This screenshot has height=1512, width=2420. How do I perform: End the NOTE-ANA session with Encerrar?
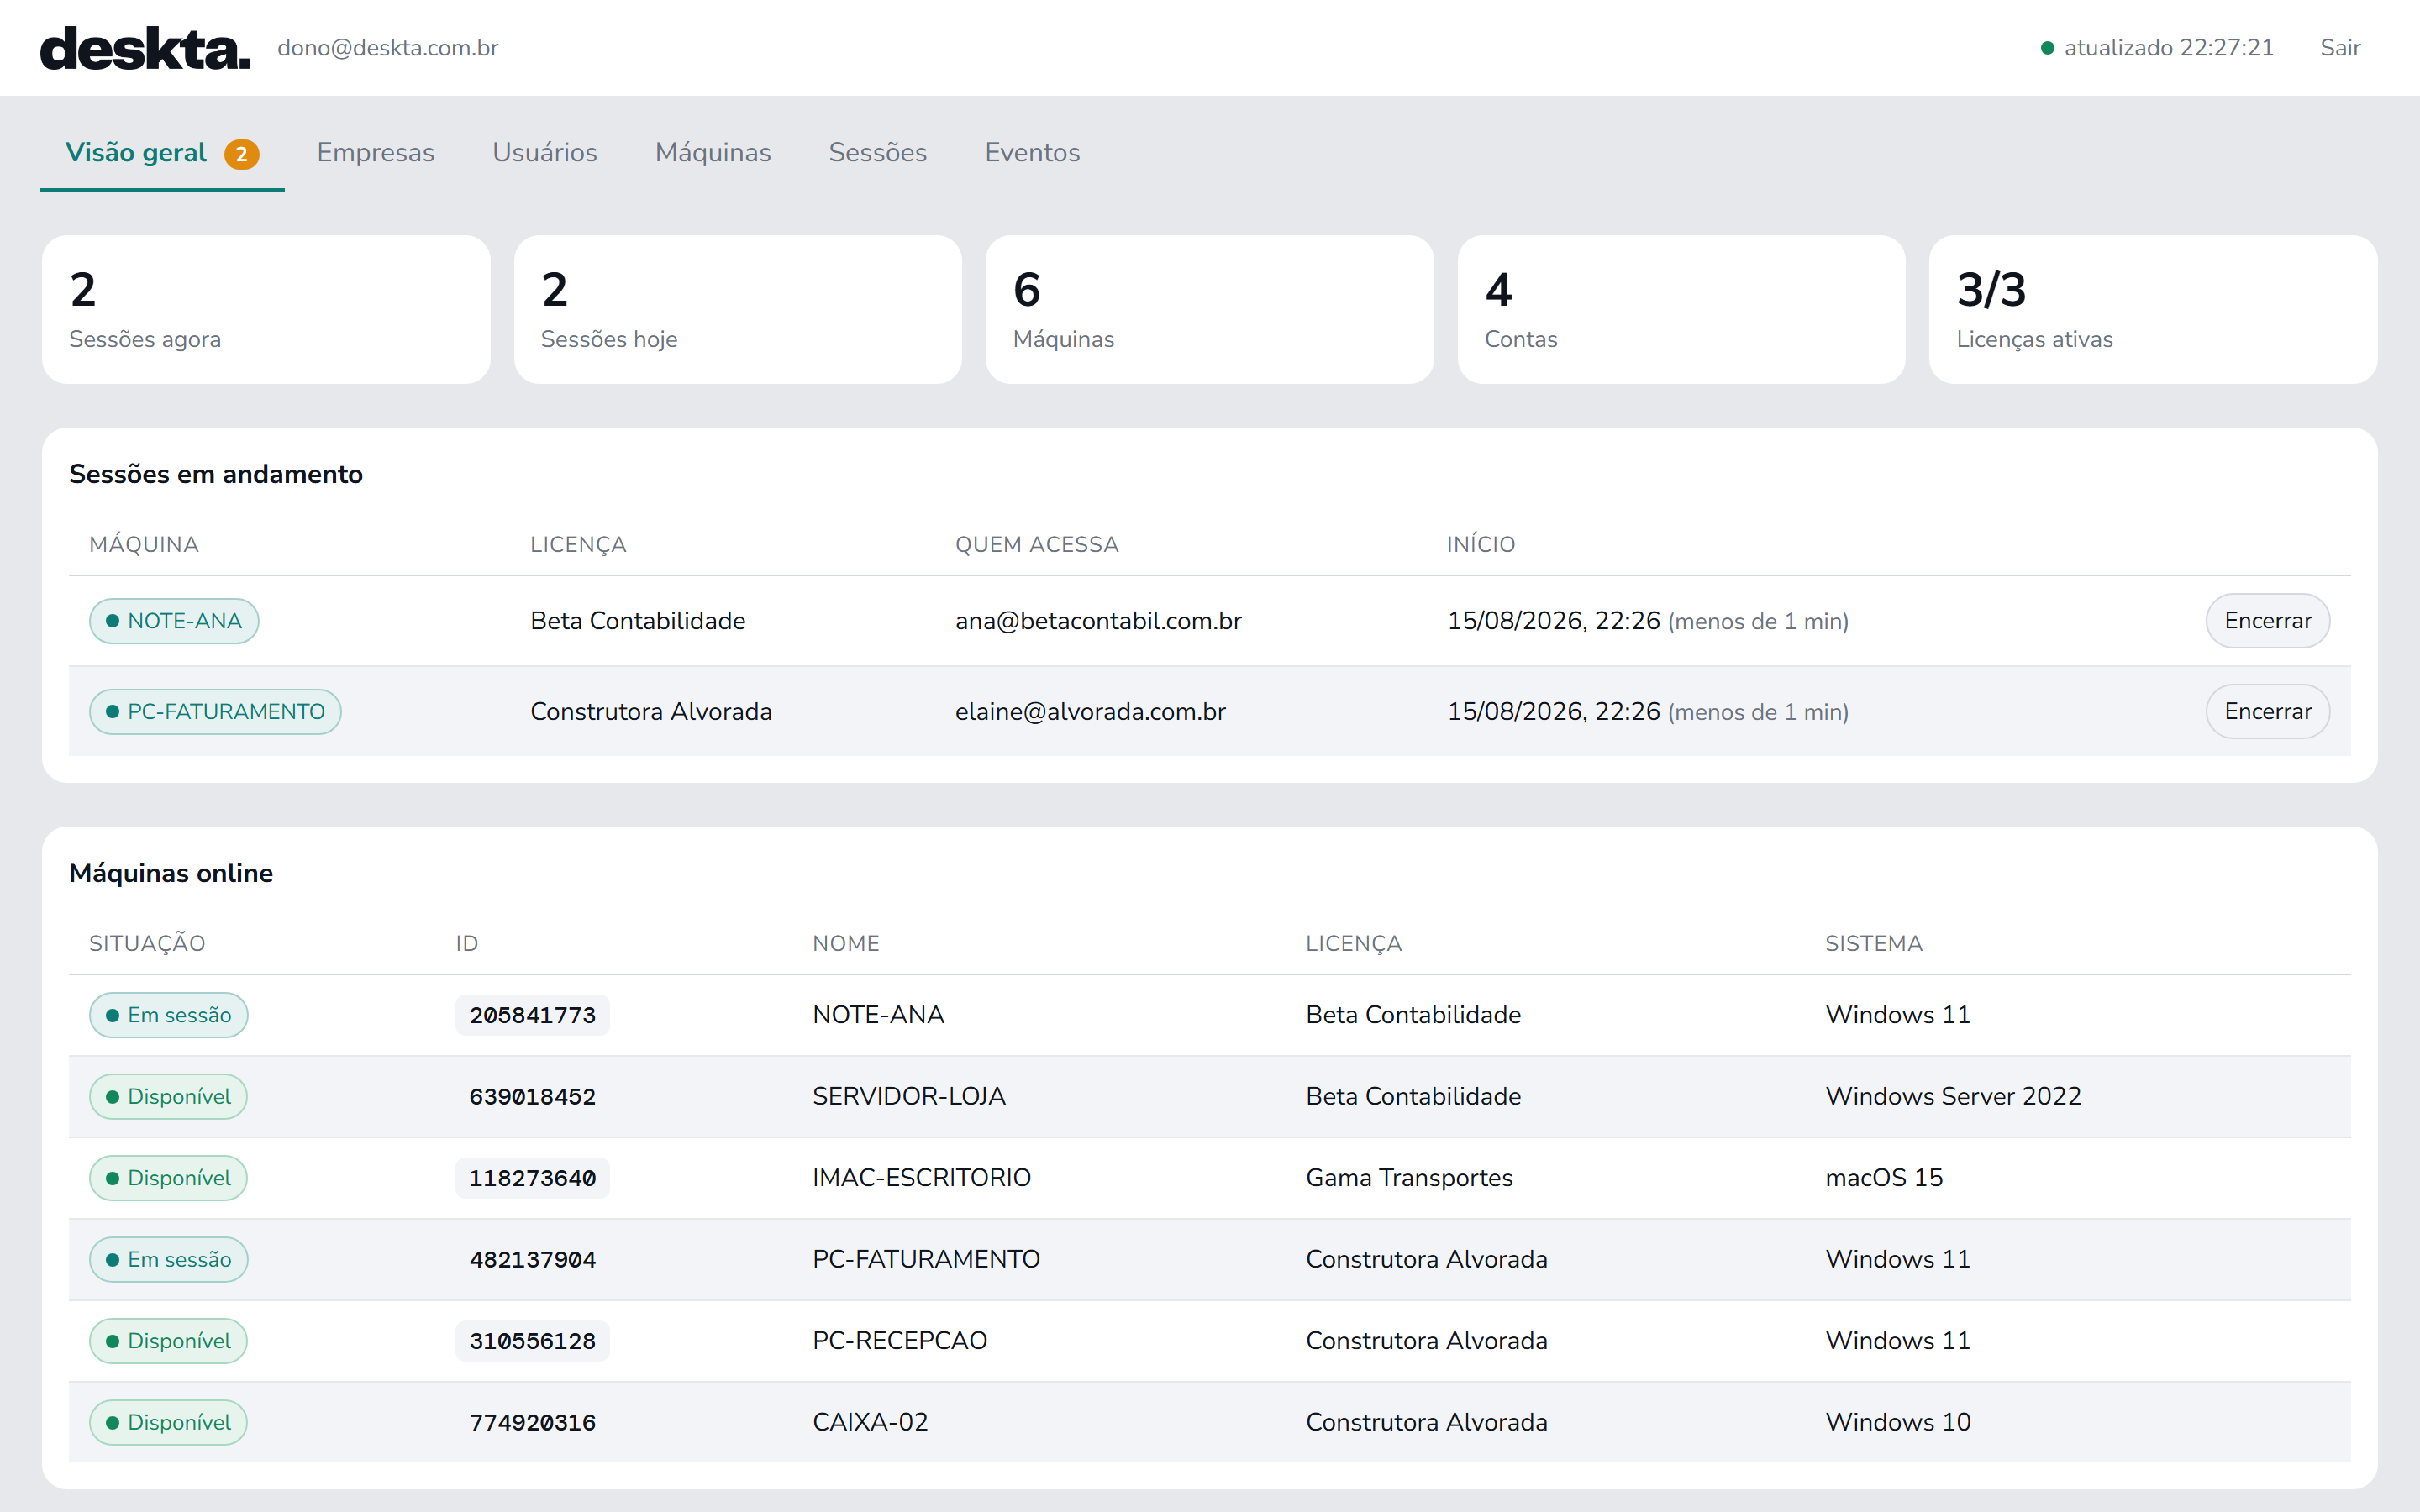click(x=2267, y=621)
